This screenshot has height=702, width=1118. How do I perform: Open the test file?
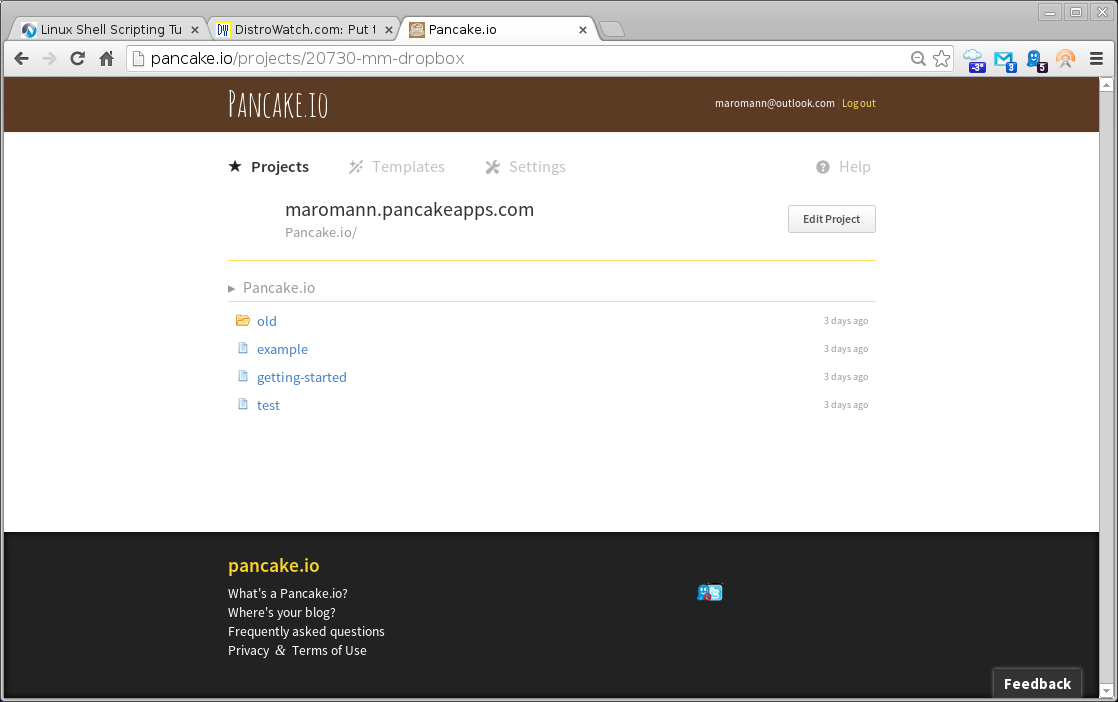click(x=268, y=405)
